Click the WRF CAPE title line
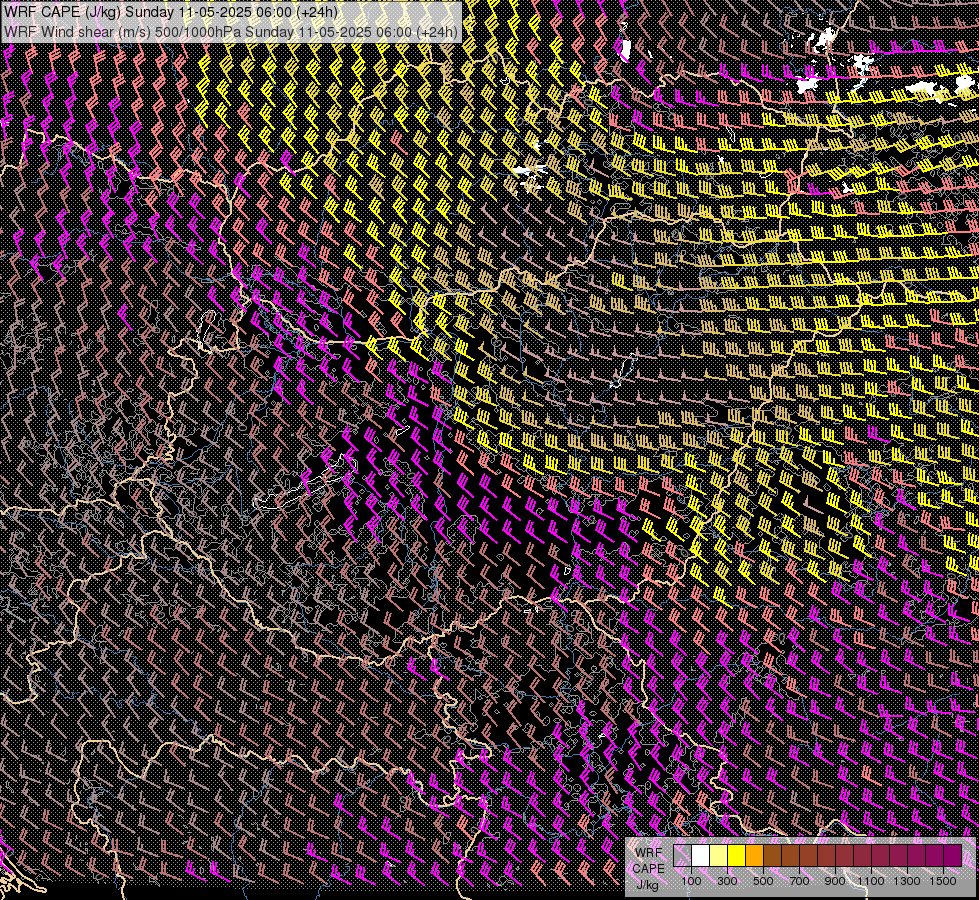This screenshot has width=979, height=900. tap(170, 11)
